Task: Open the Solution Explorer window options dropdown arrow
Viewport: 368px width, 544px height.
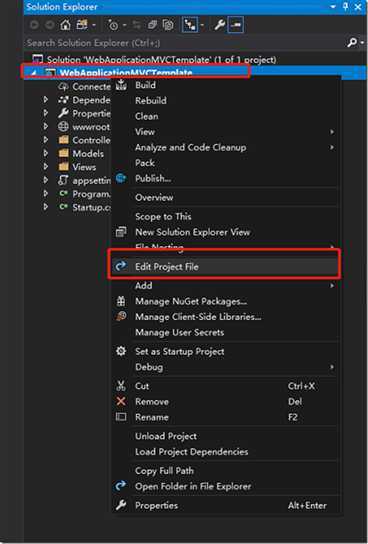Action: click(x=333, y=7)
